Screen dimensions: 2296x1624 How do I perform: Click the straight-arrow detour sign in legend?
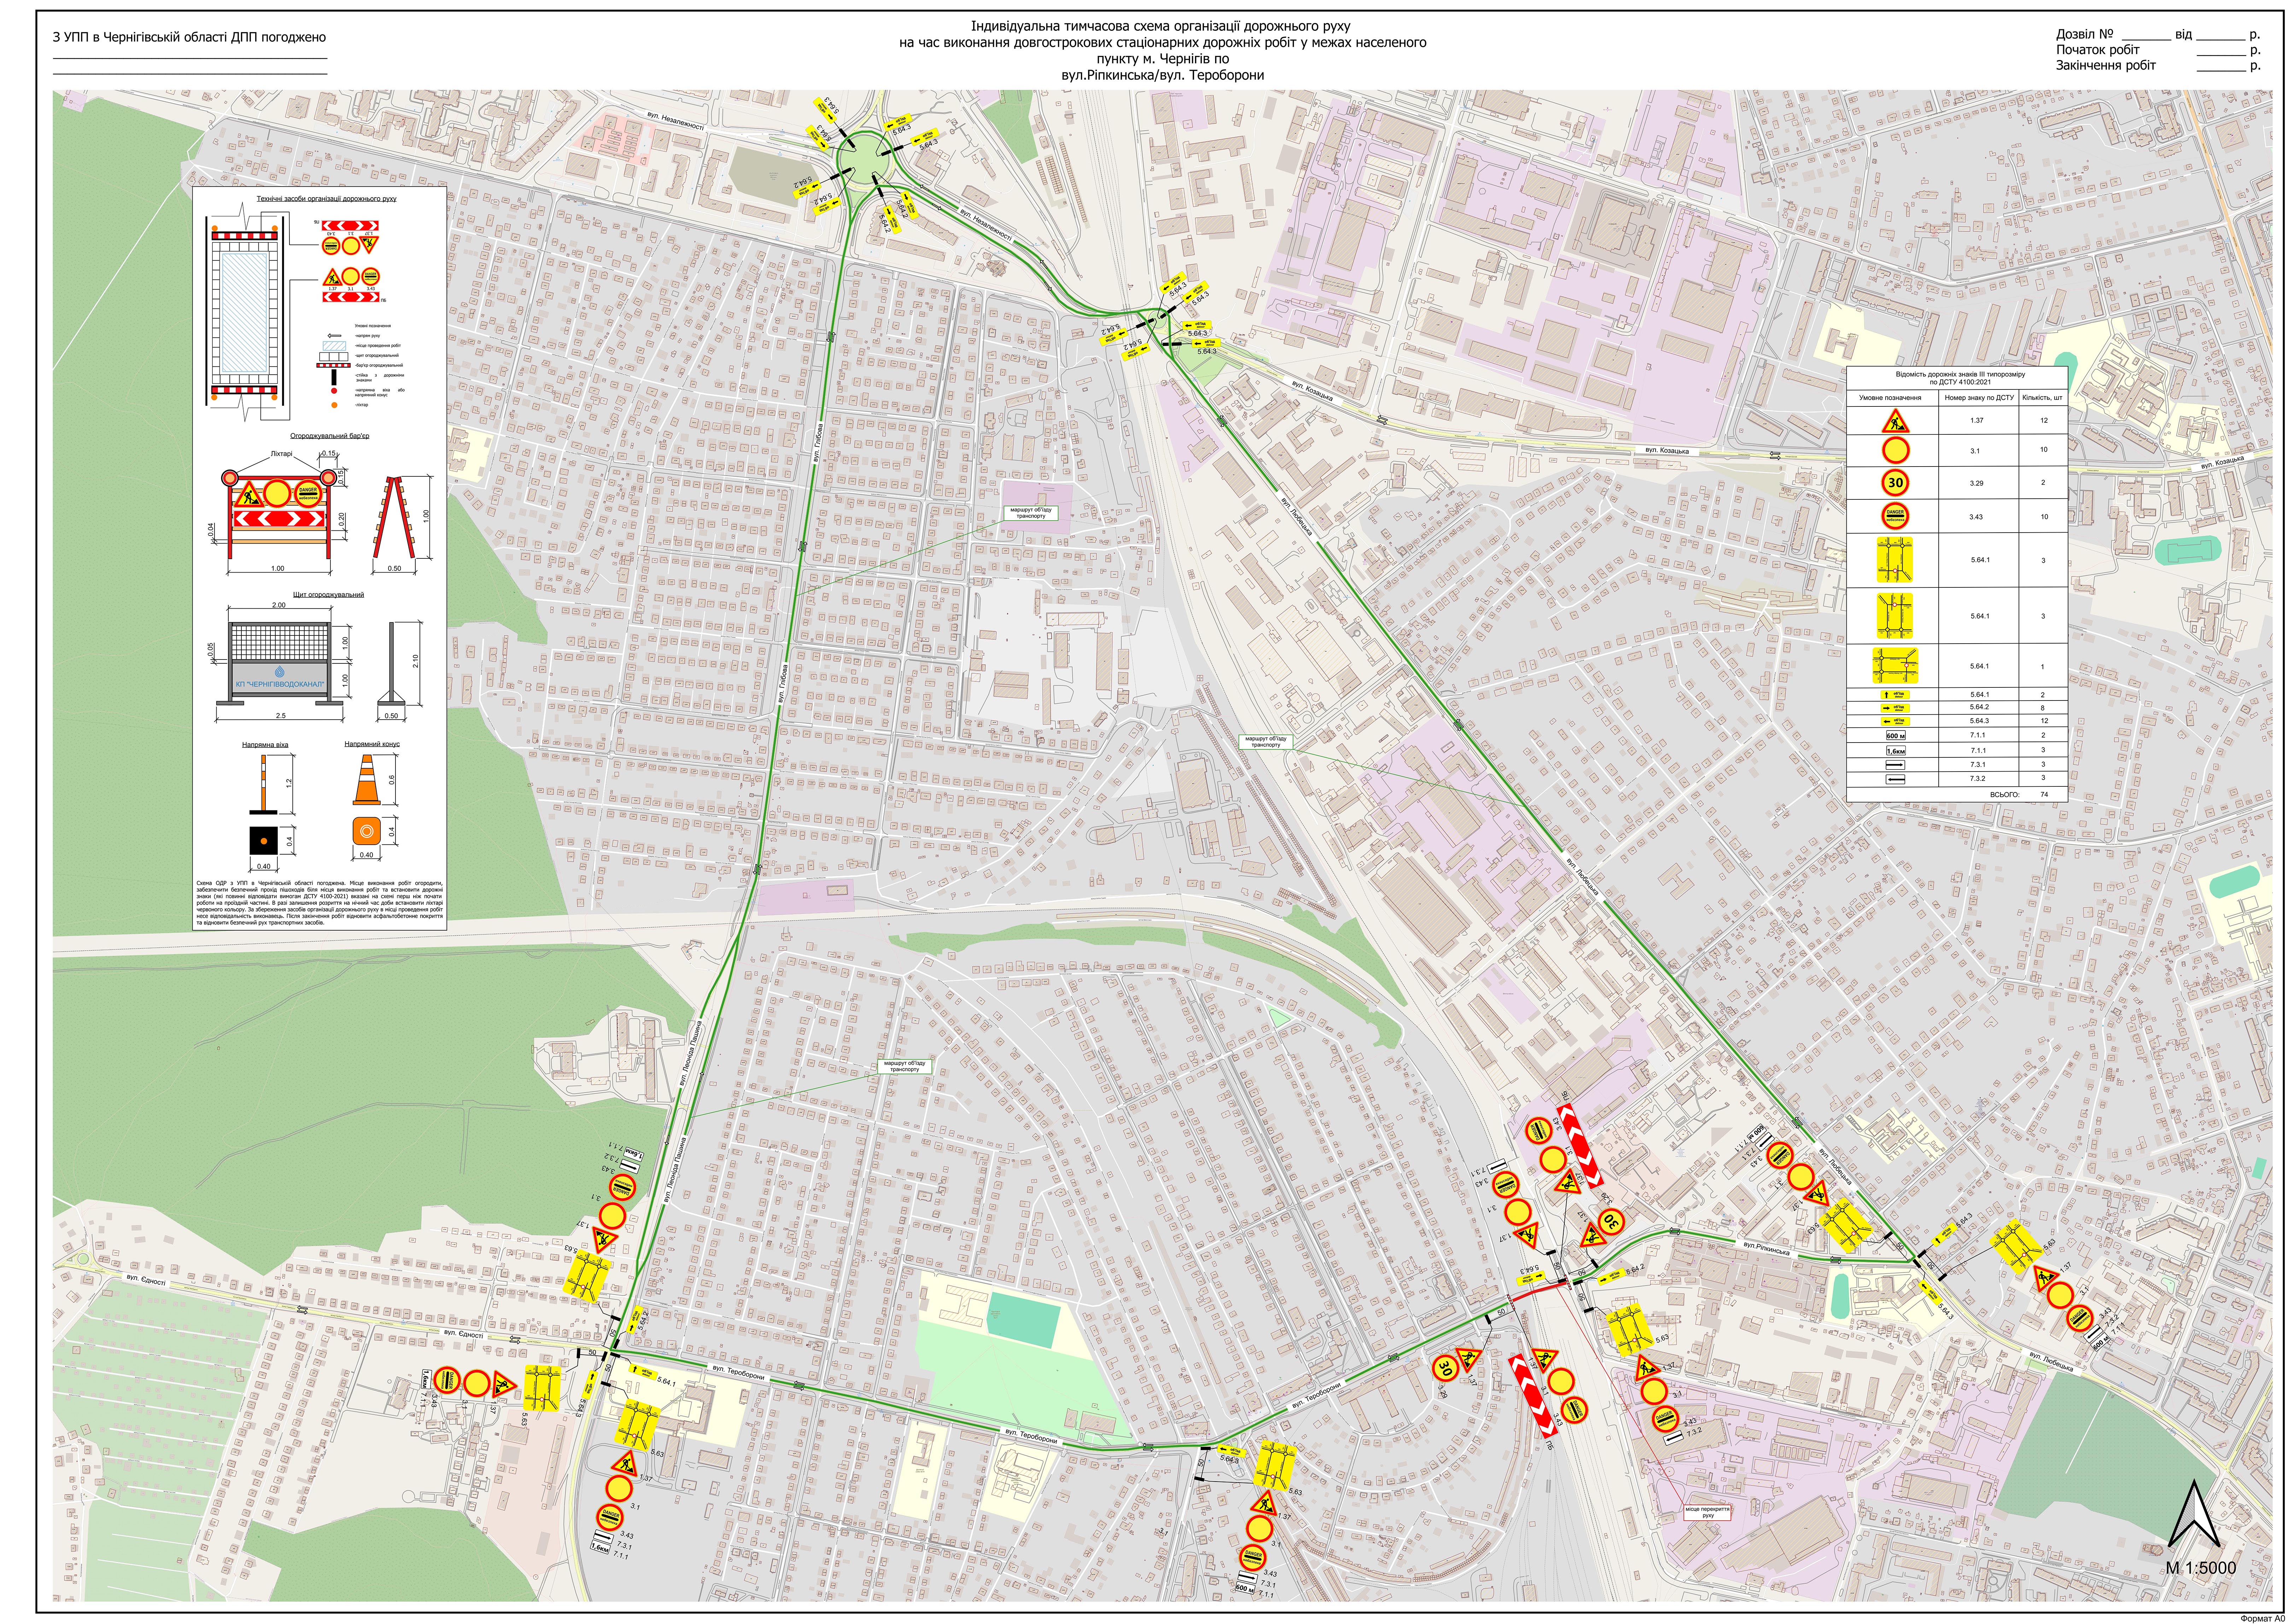click(x=1894, y=695)
